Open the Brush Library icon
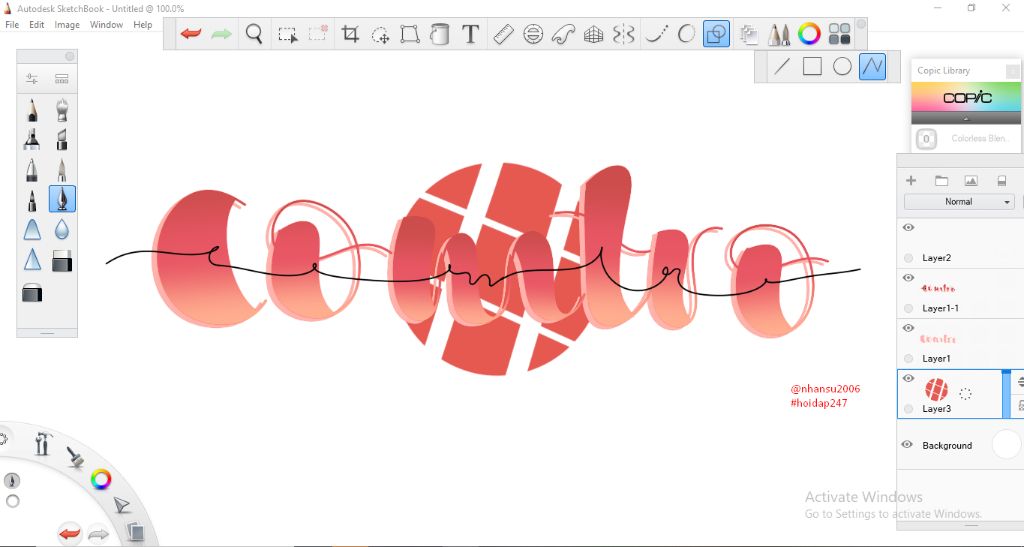The width and height of the screenshot is (1024, 547). click(x=62, y=79)
